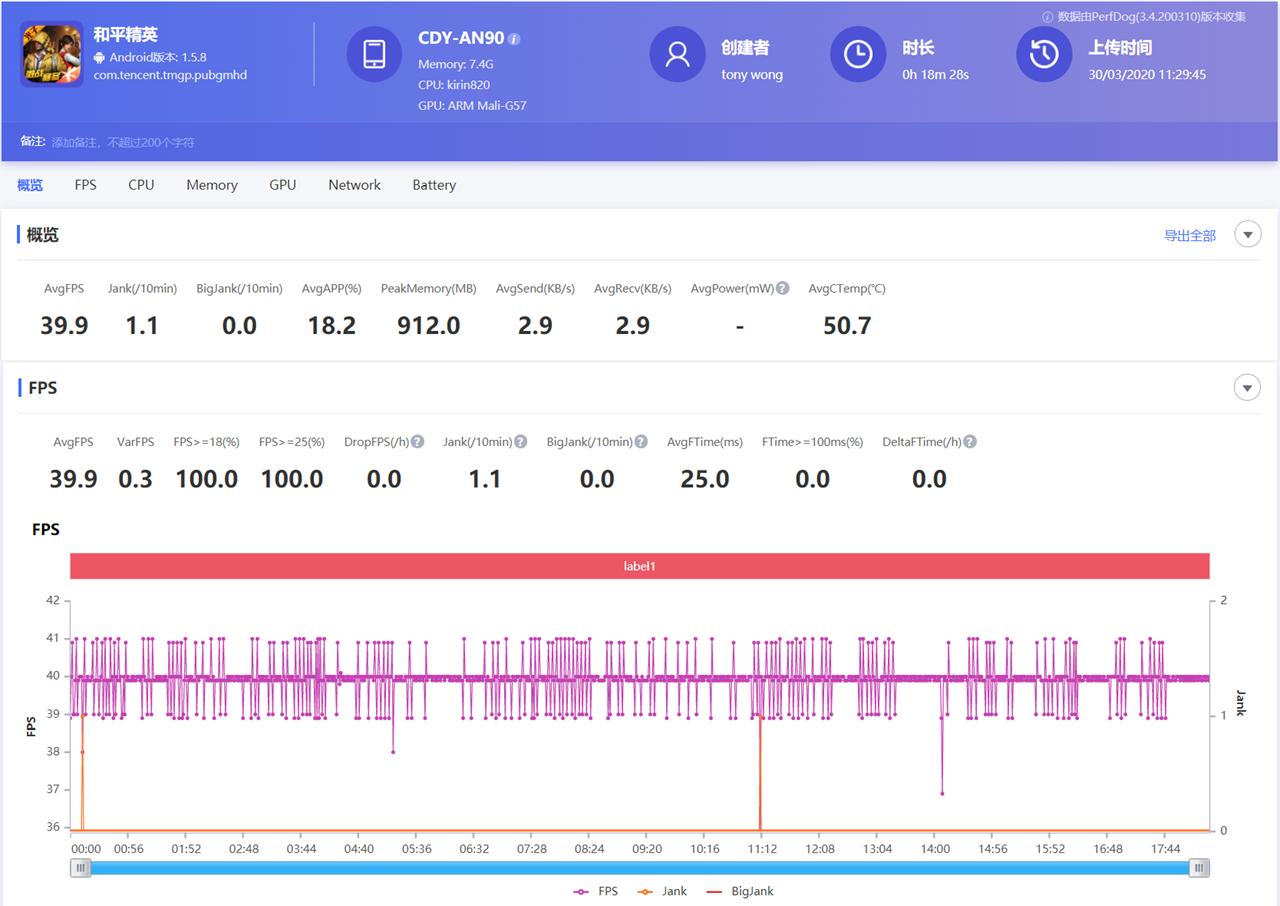This screenshot has width=1280, height=906.
Task: Toggle the FPS series in chart legend
Action: point(596,891)
